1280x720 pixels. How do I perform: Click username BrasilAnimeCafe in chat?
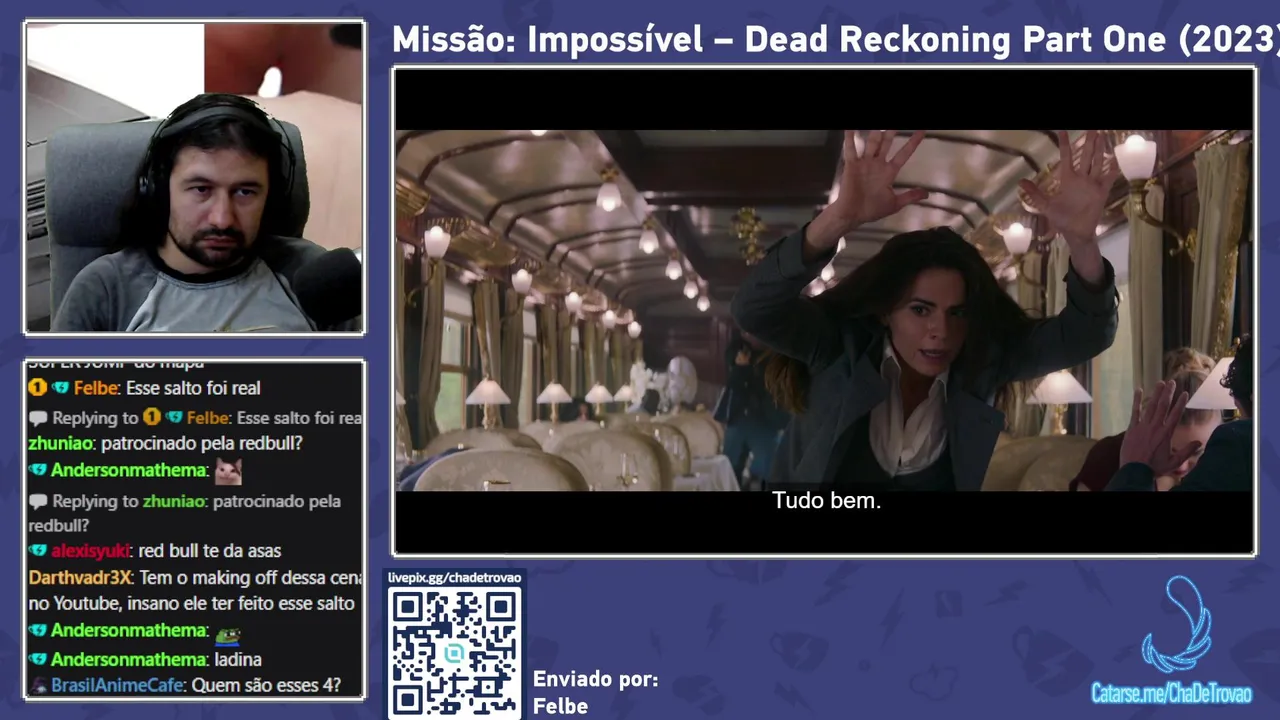coord(117,686)
